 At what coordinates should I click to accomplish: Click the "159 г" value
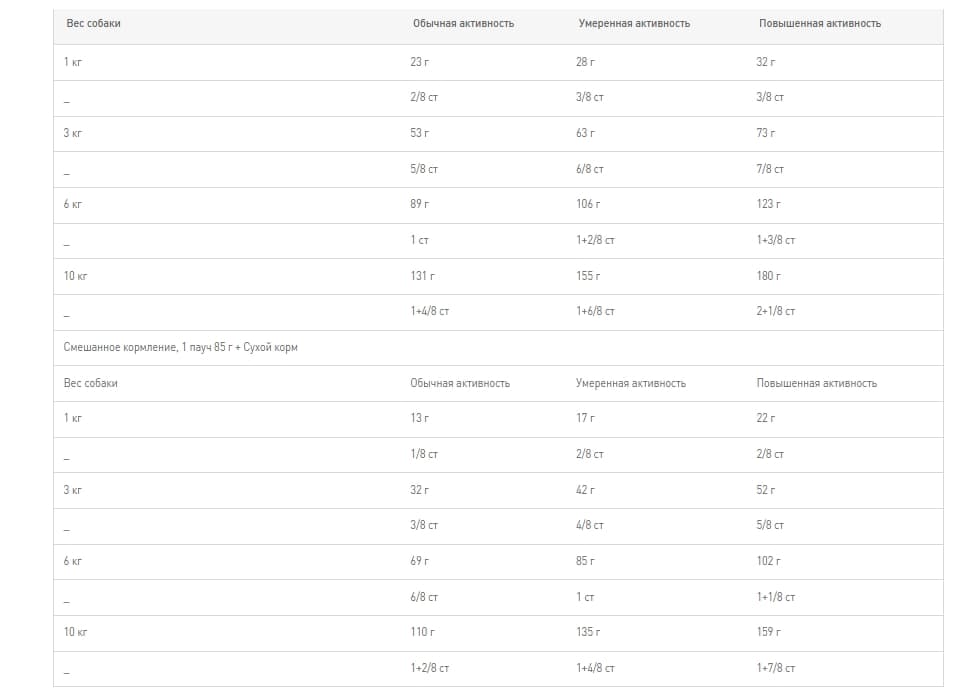(x=769, y=632)
